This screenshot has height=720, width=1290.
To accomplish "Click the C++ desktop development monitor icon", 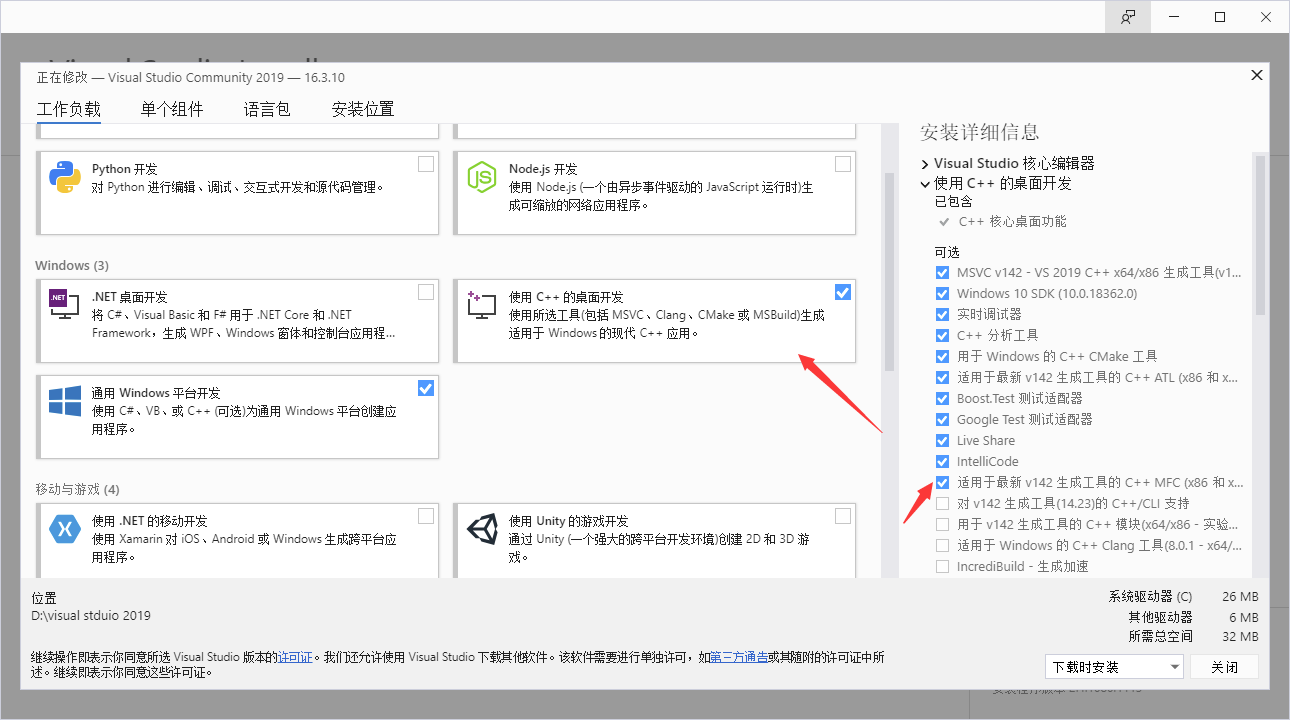I will click(x=482, y=304).
